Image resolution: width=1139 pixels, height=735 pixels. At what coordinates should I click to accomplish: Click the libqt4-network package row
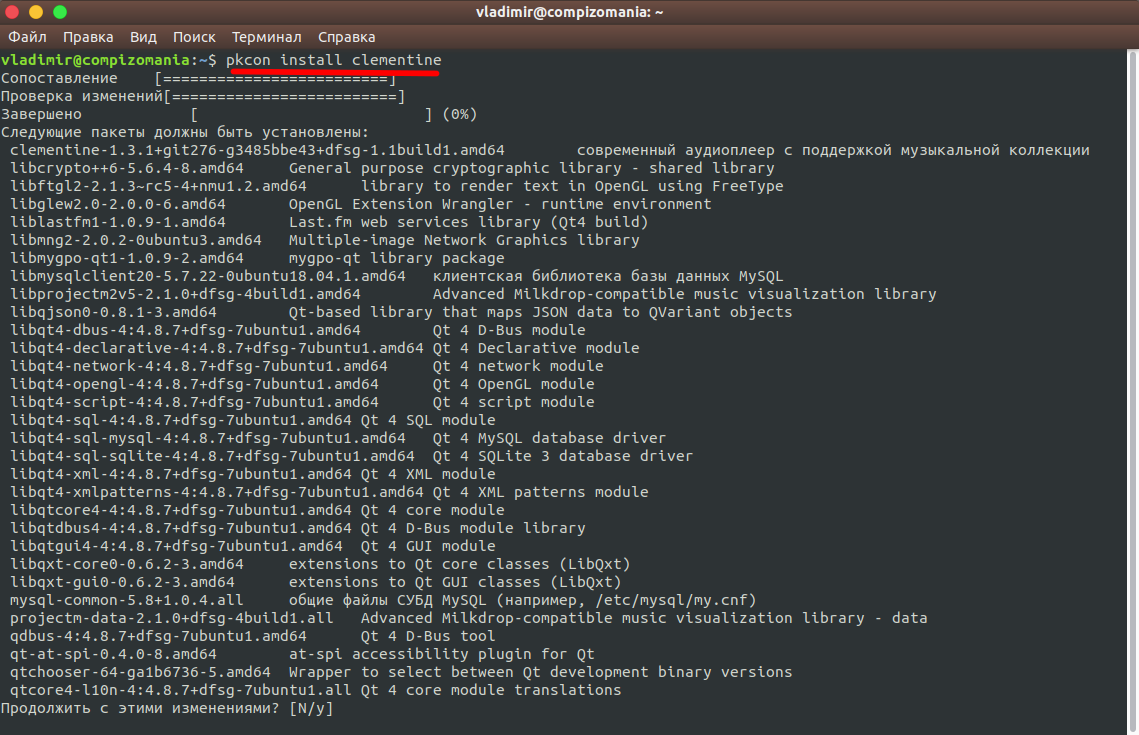[307, 365]
